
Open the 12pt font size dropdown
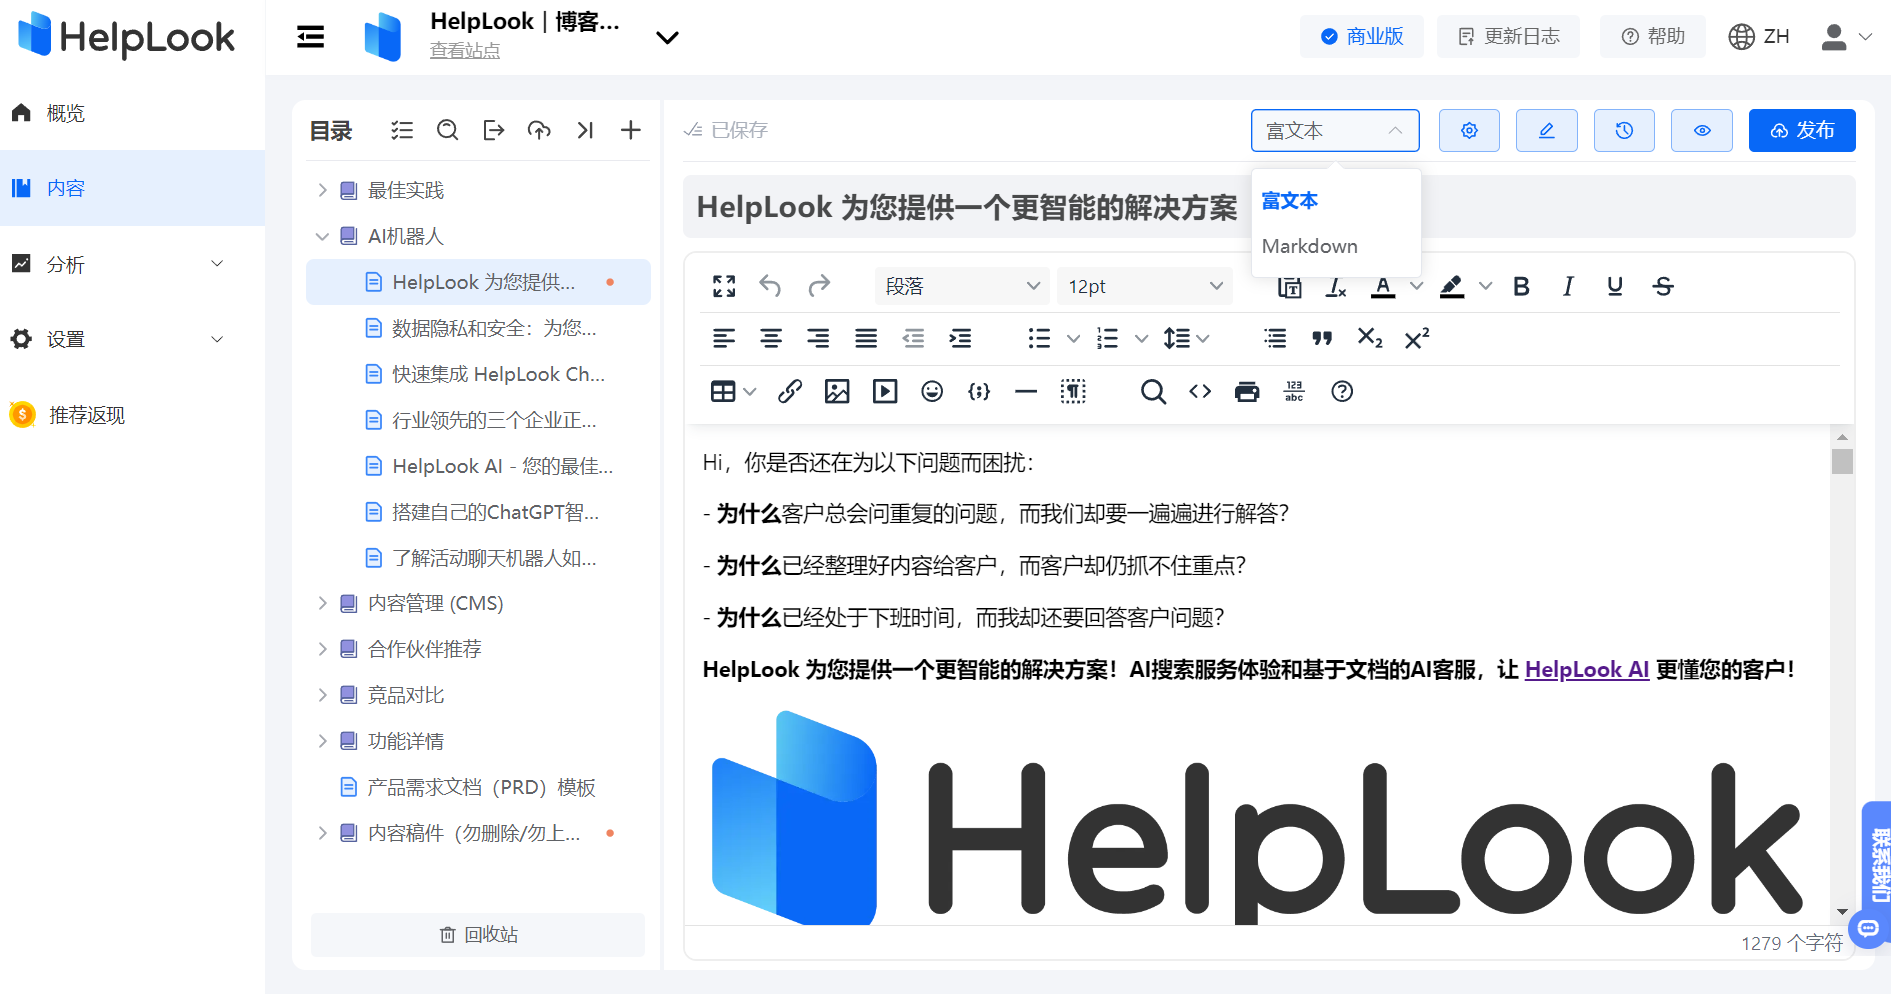tap(1145, 286)
